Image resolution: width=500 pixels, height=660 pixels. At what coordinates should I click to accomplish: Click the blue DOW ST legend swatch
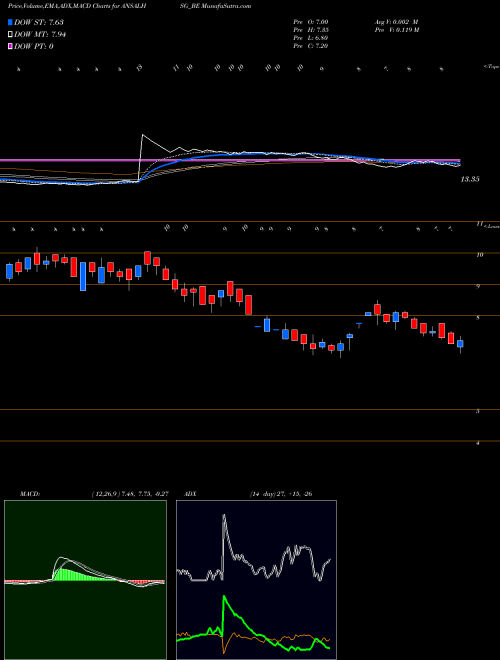[x=10, y=22]
